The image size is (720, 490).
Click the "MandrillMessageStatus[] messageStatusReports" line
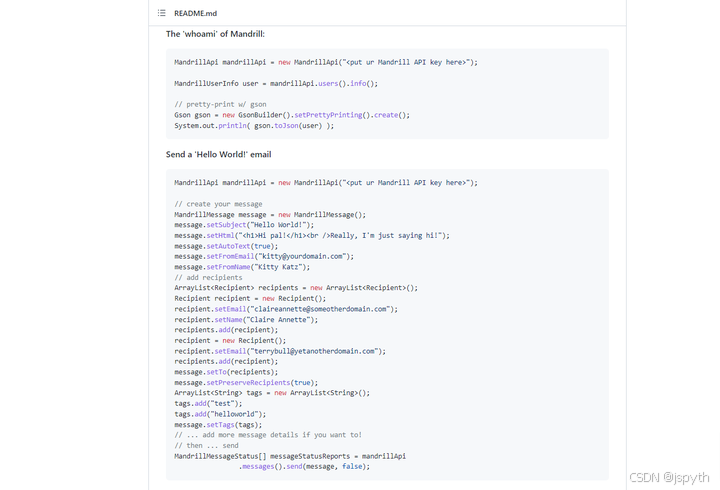290,456
